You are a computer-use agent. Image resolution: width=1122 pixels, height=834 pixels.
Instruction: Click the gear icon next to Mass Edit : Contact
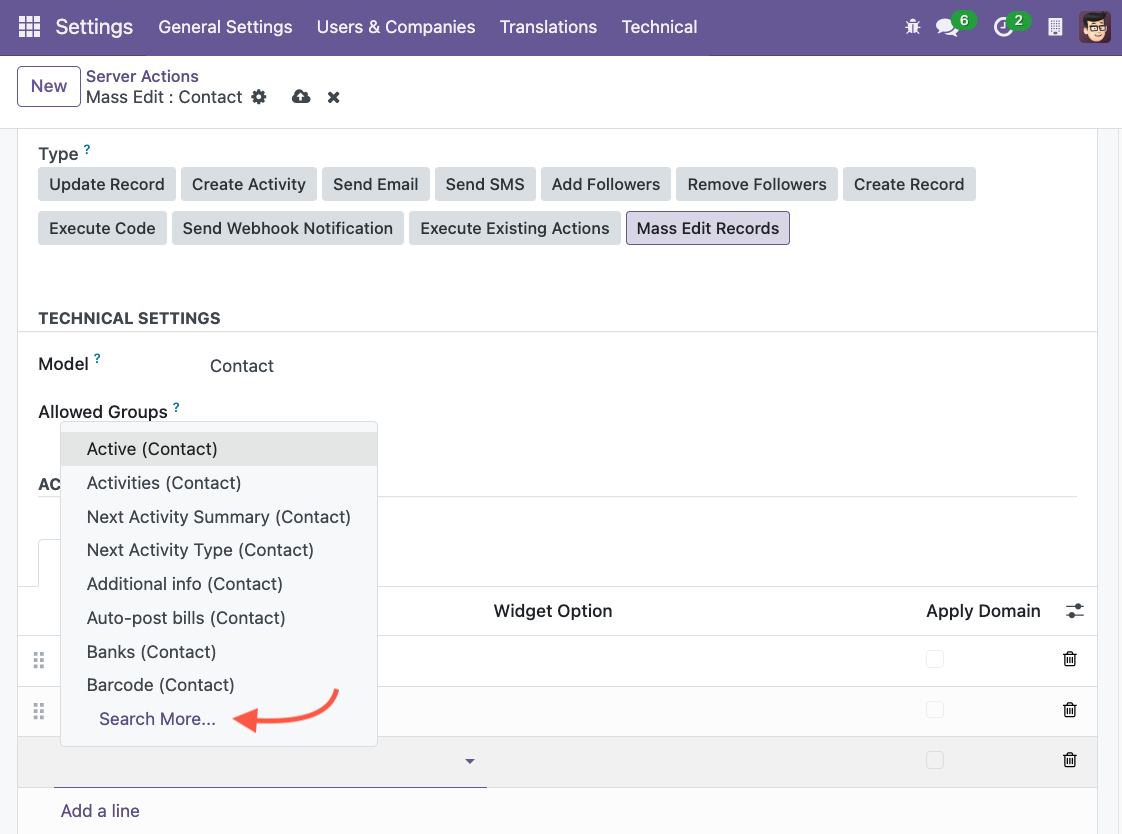pos(259,97)
